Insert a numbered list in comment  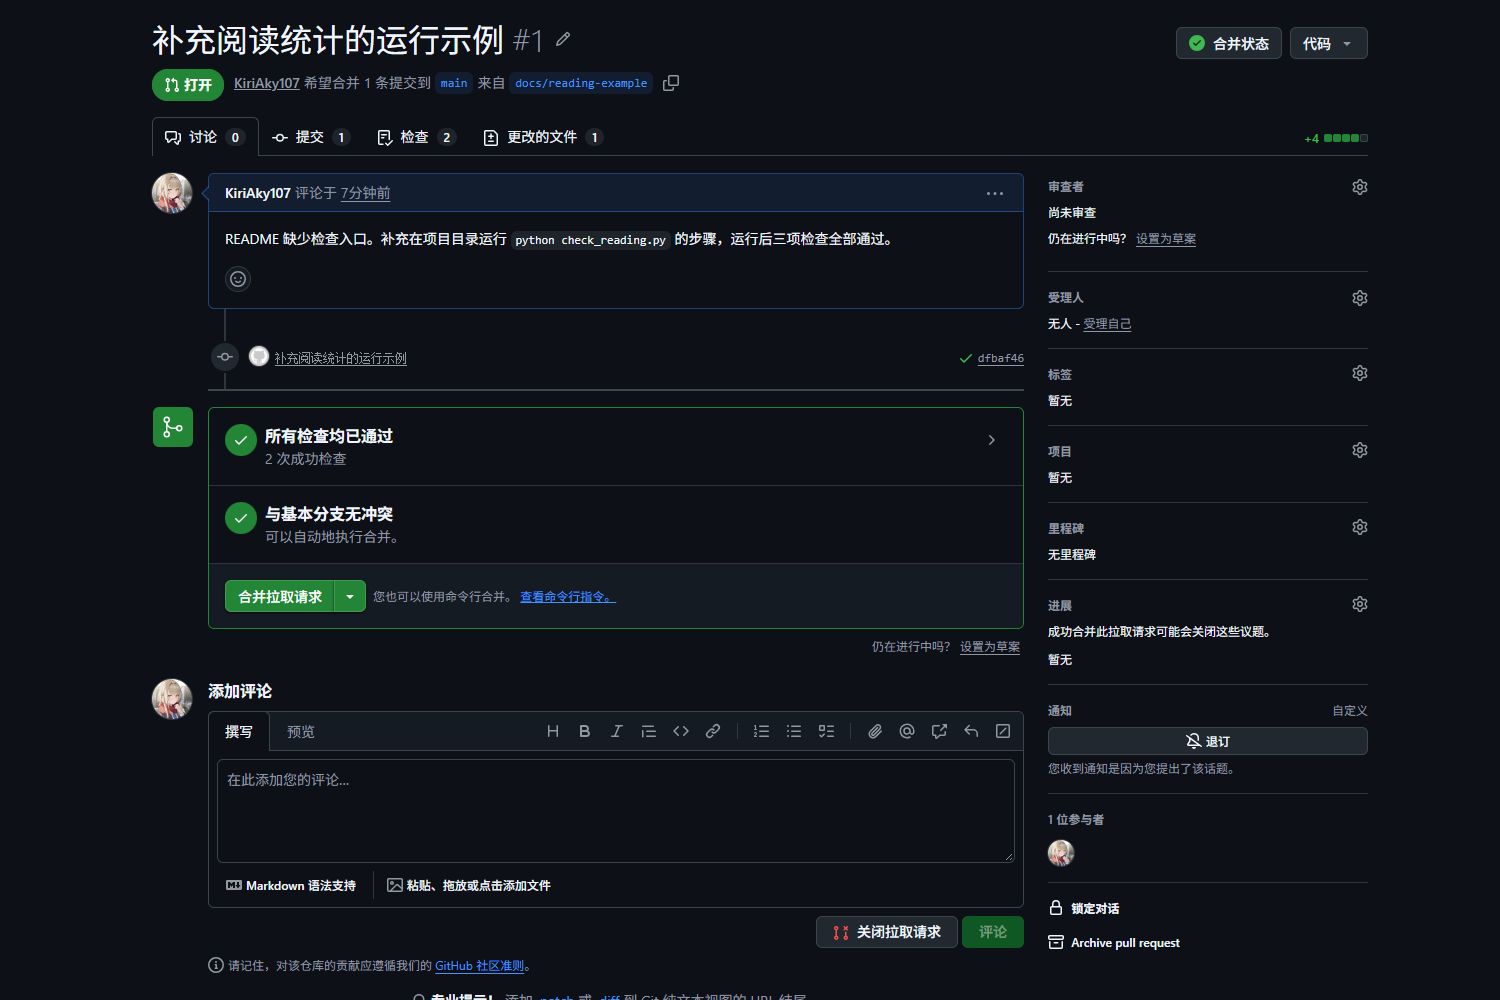click(x=761, y=731)
